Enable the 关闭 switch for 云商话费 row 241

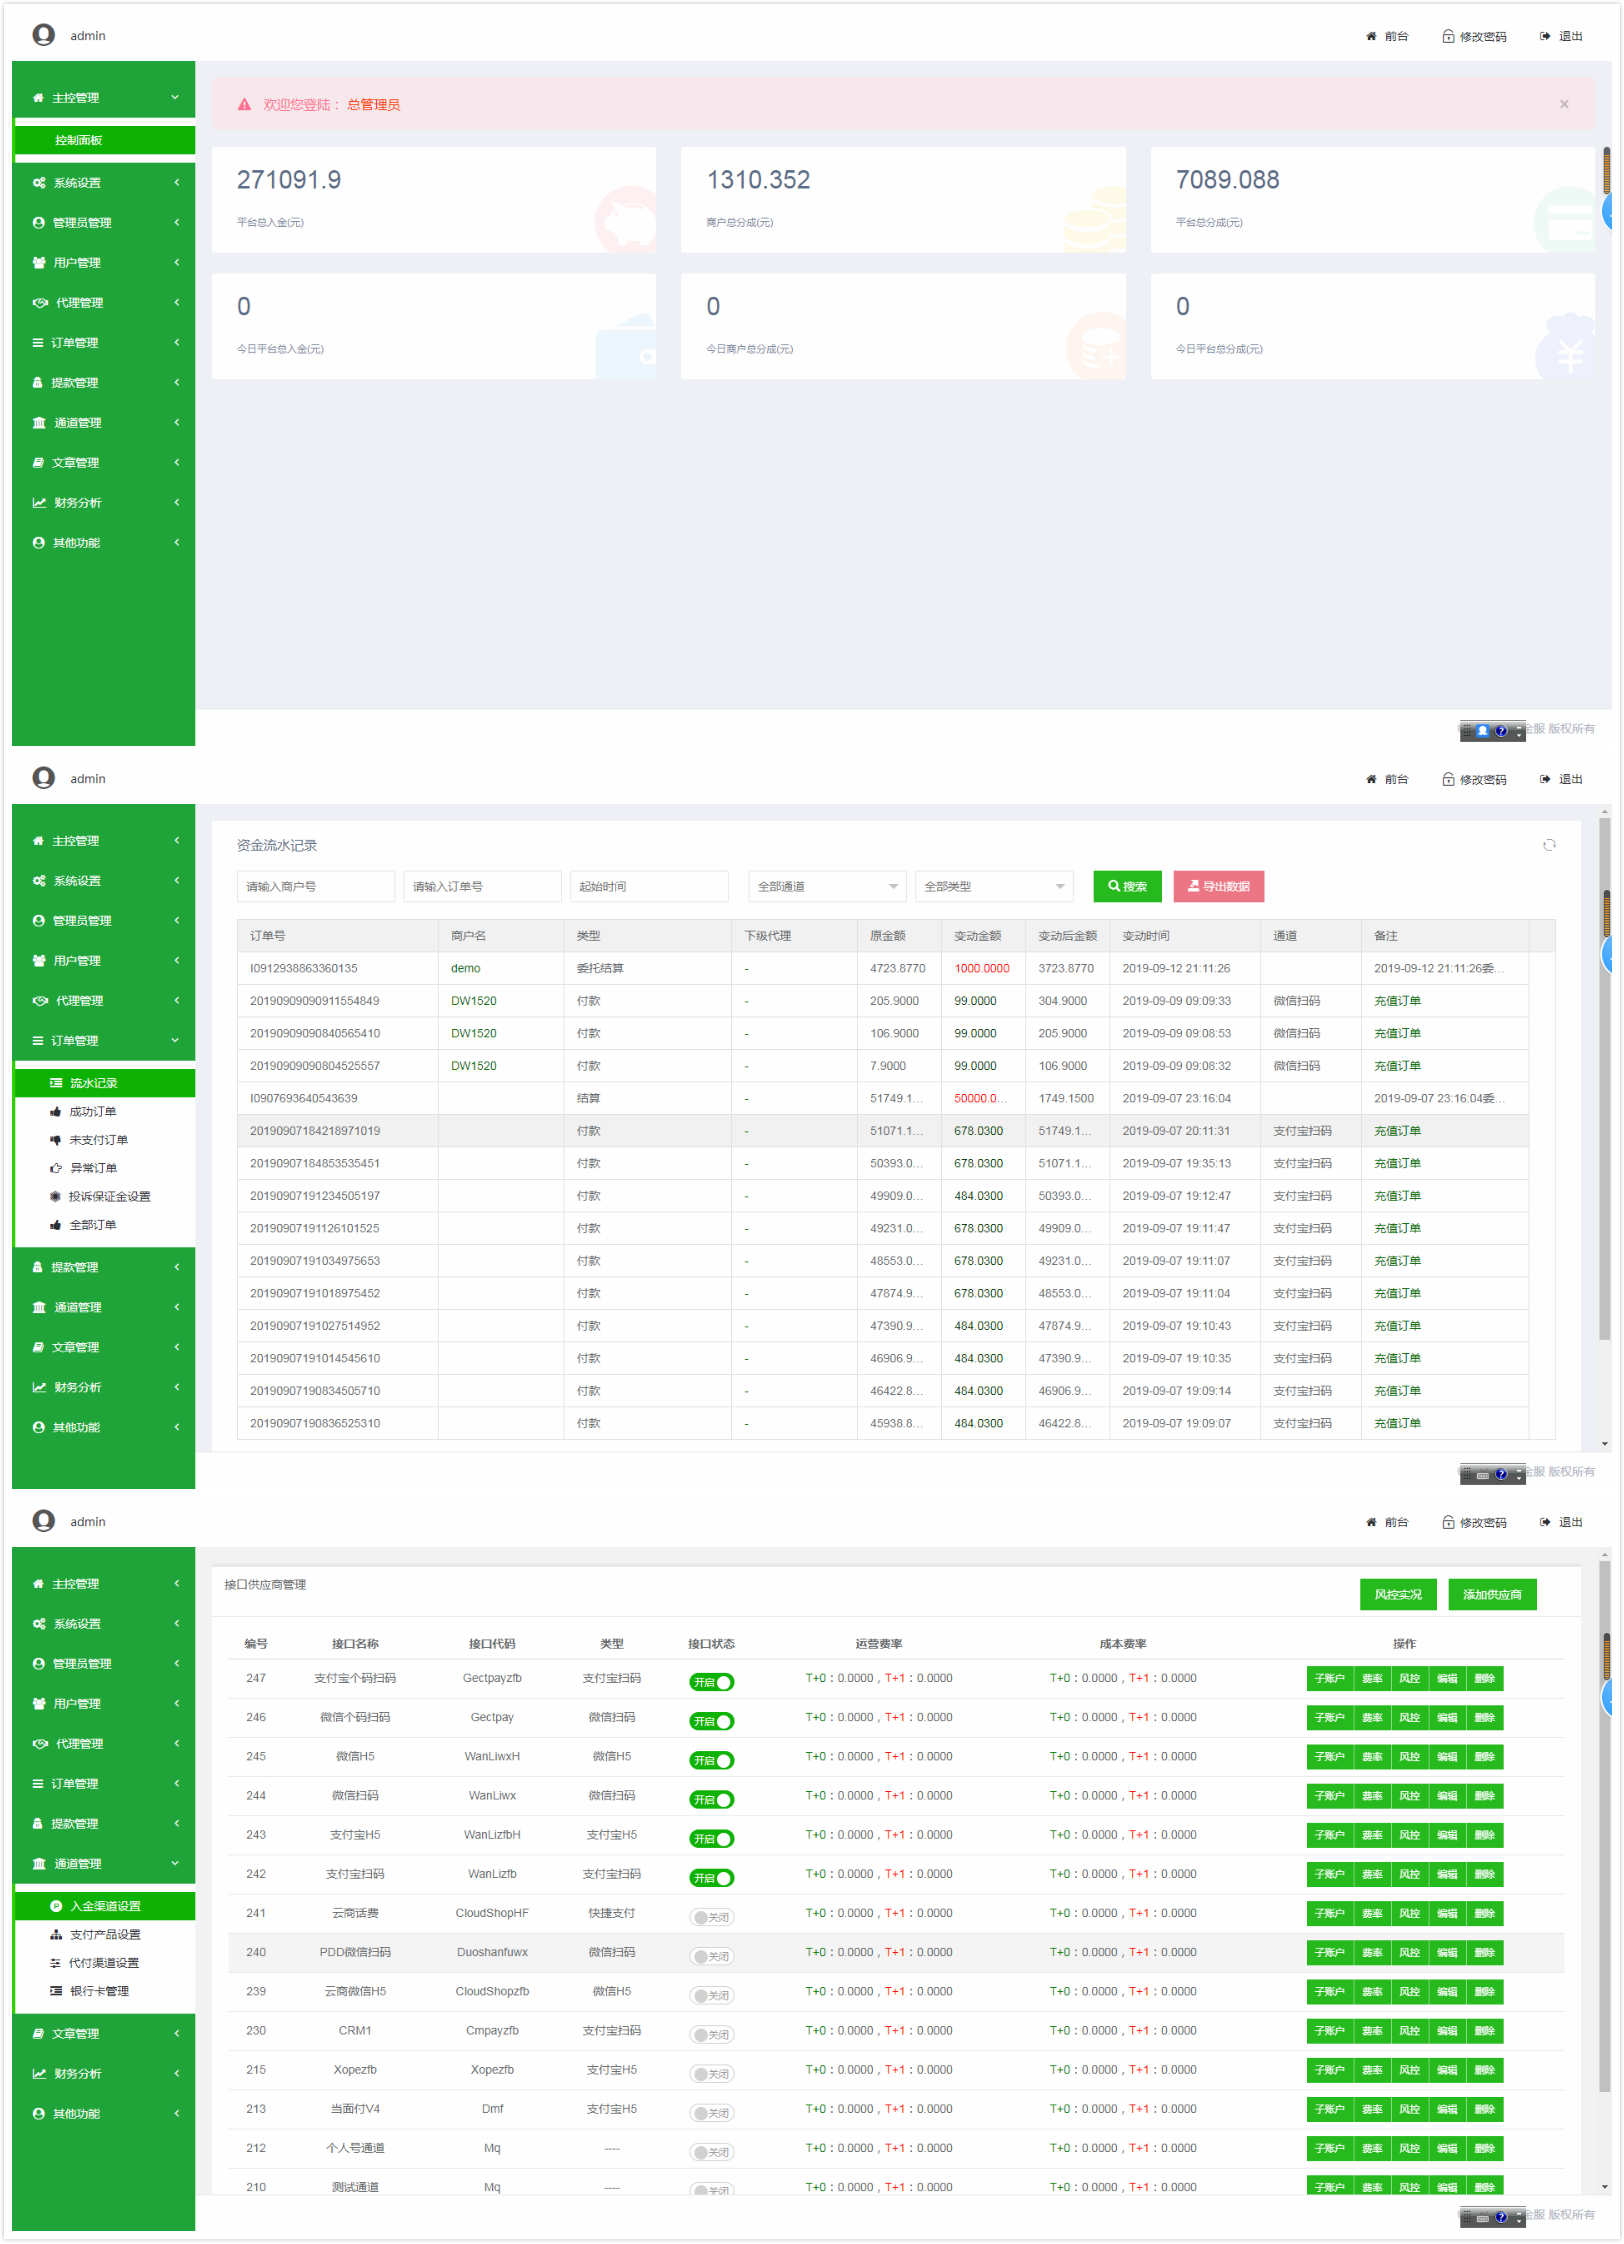click(x=711, y=1917)
